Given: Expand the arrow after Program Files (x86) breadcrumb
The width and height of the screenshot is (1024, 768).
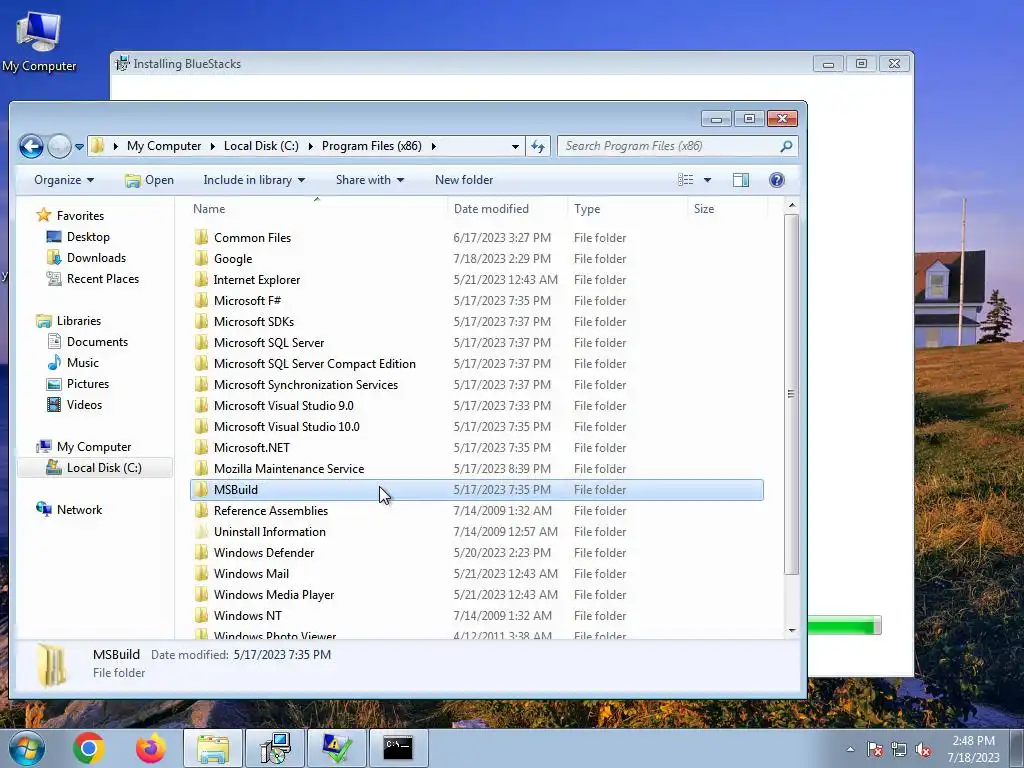Looking at the screenshot, I should click(x=434, y=146).
